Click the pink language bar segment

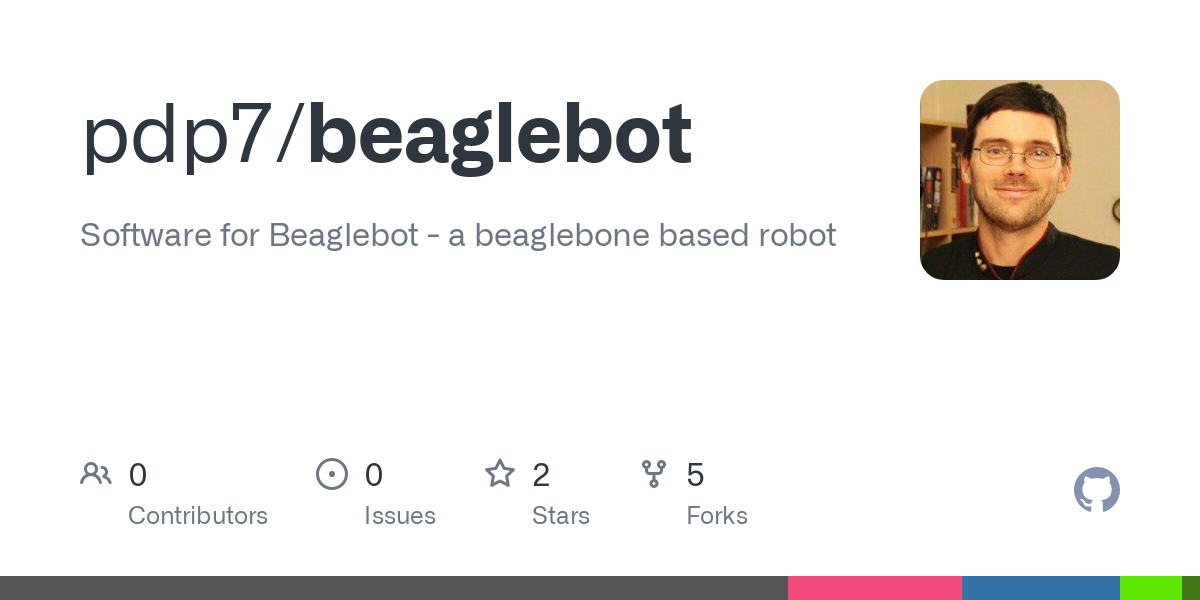pos(875,588)
